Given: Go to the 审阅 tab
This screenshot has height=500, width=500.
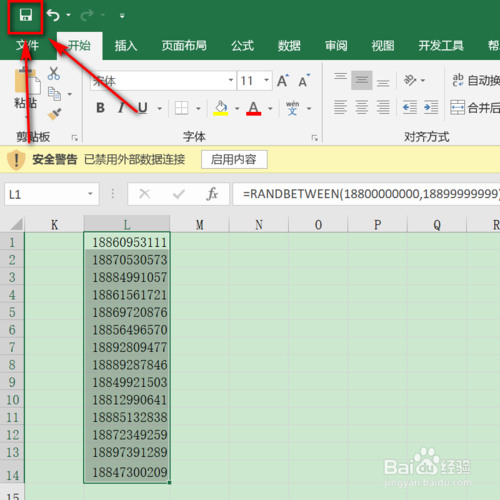Looking at the screenshot, I should [x=336, y=46].
